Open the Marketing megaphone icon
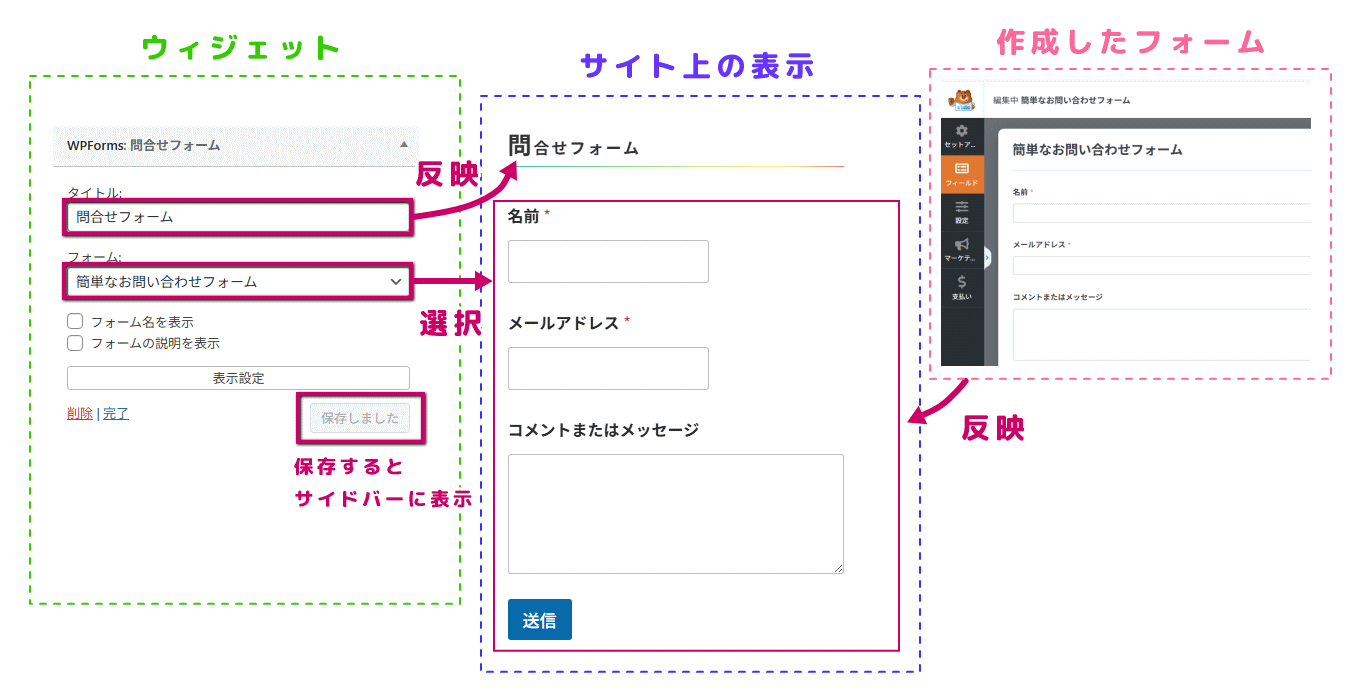Image resolution: width=1364 pixels, height=700 pixels. tap(962, 249)
